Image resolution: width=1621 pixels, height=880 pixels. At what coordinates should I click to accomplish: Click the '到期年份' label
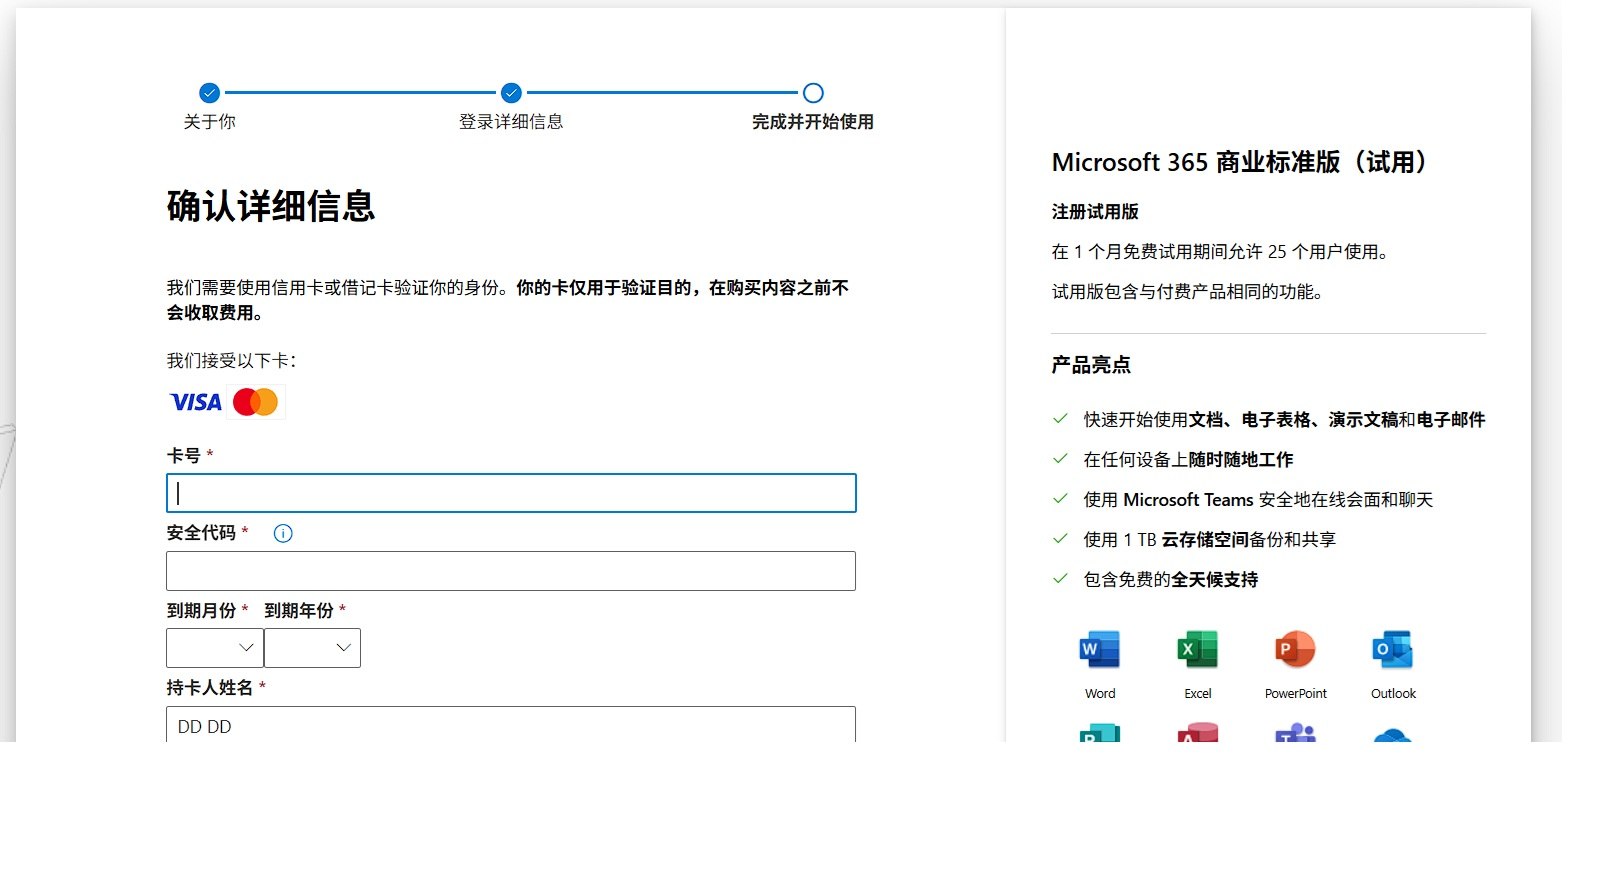pyautogui.click(x=299, y=611)
